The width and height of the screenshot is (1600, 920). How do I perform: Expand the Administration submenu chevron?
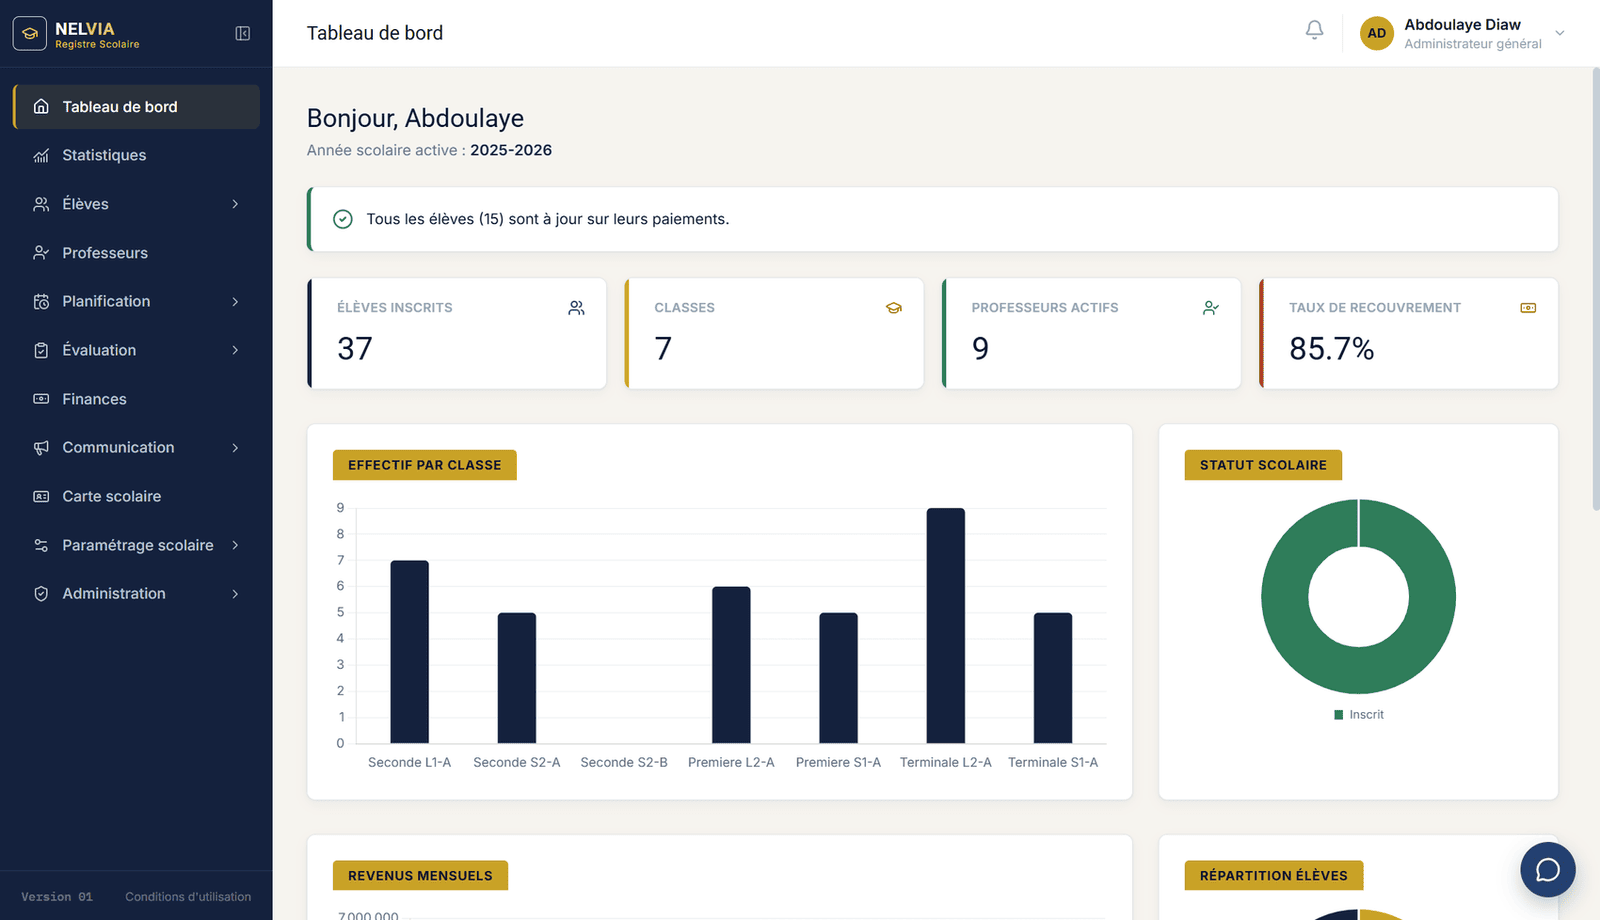pyautogui.click(x=236, y=593)
